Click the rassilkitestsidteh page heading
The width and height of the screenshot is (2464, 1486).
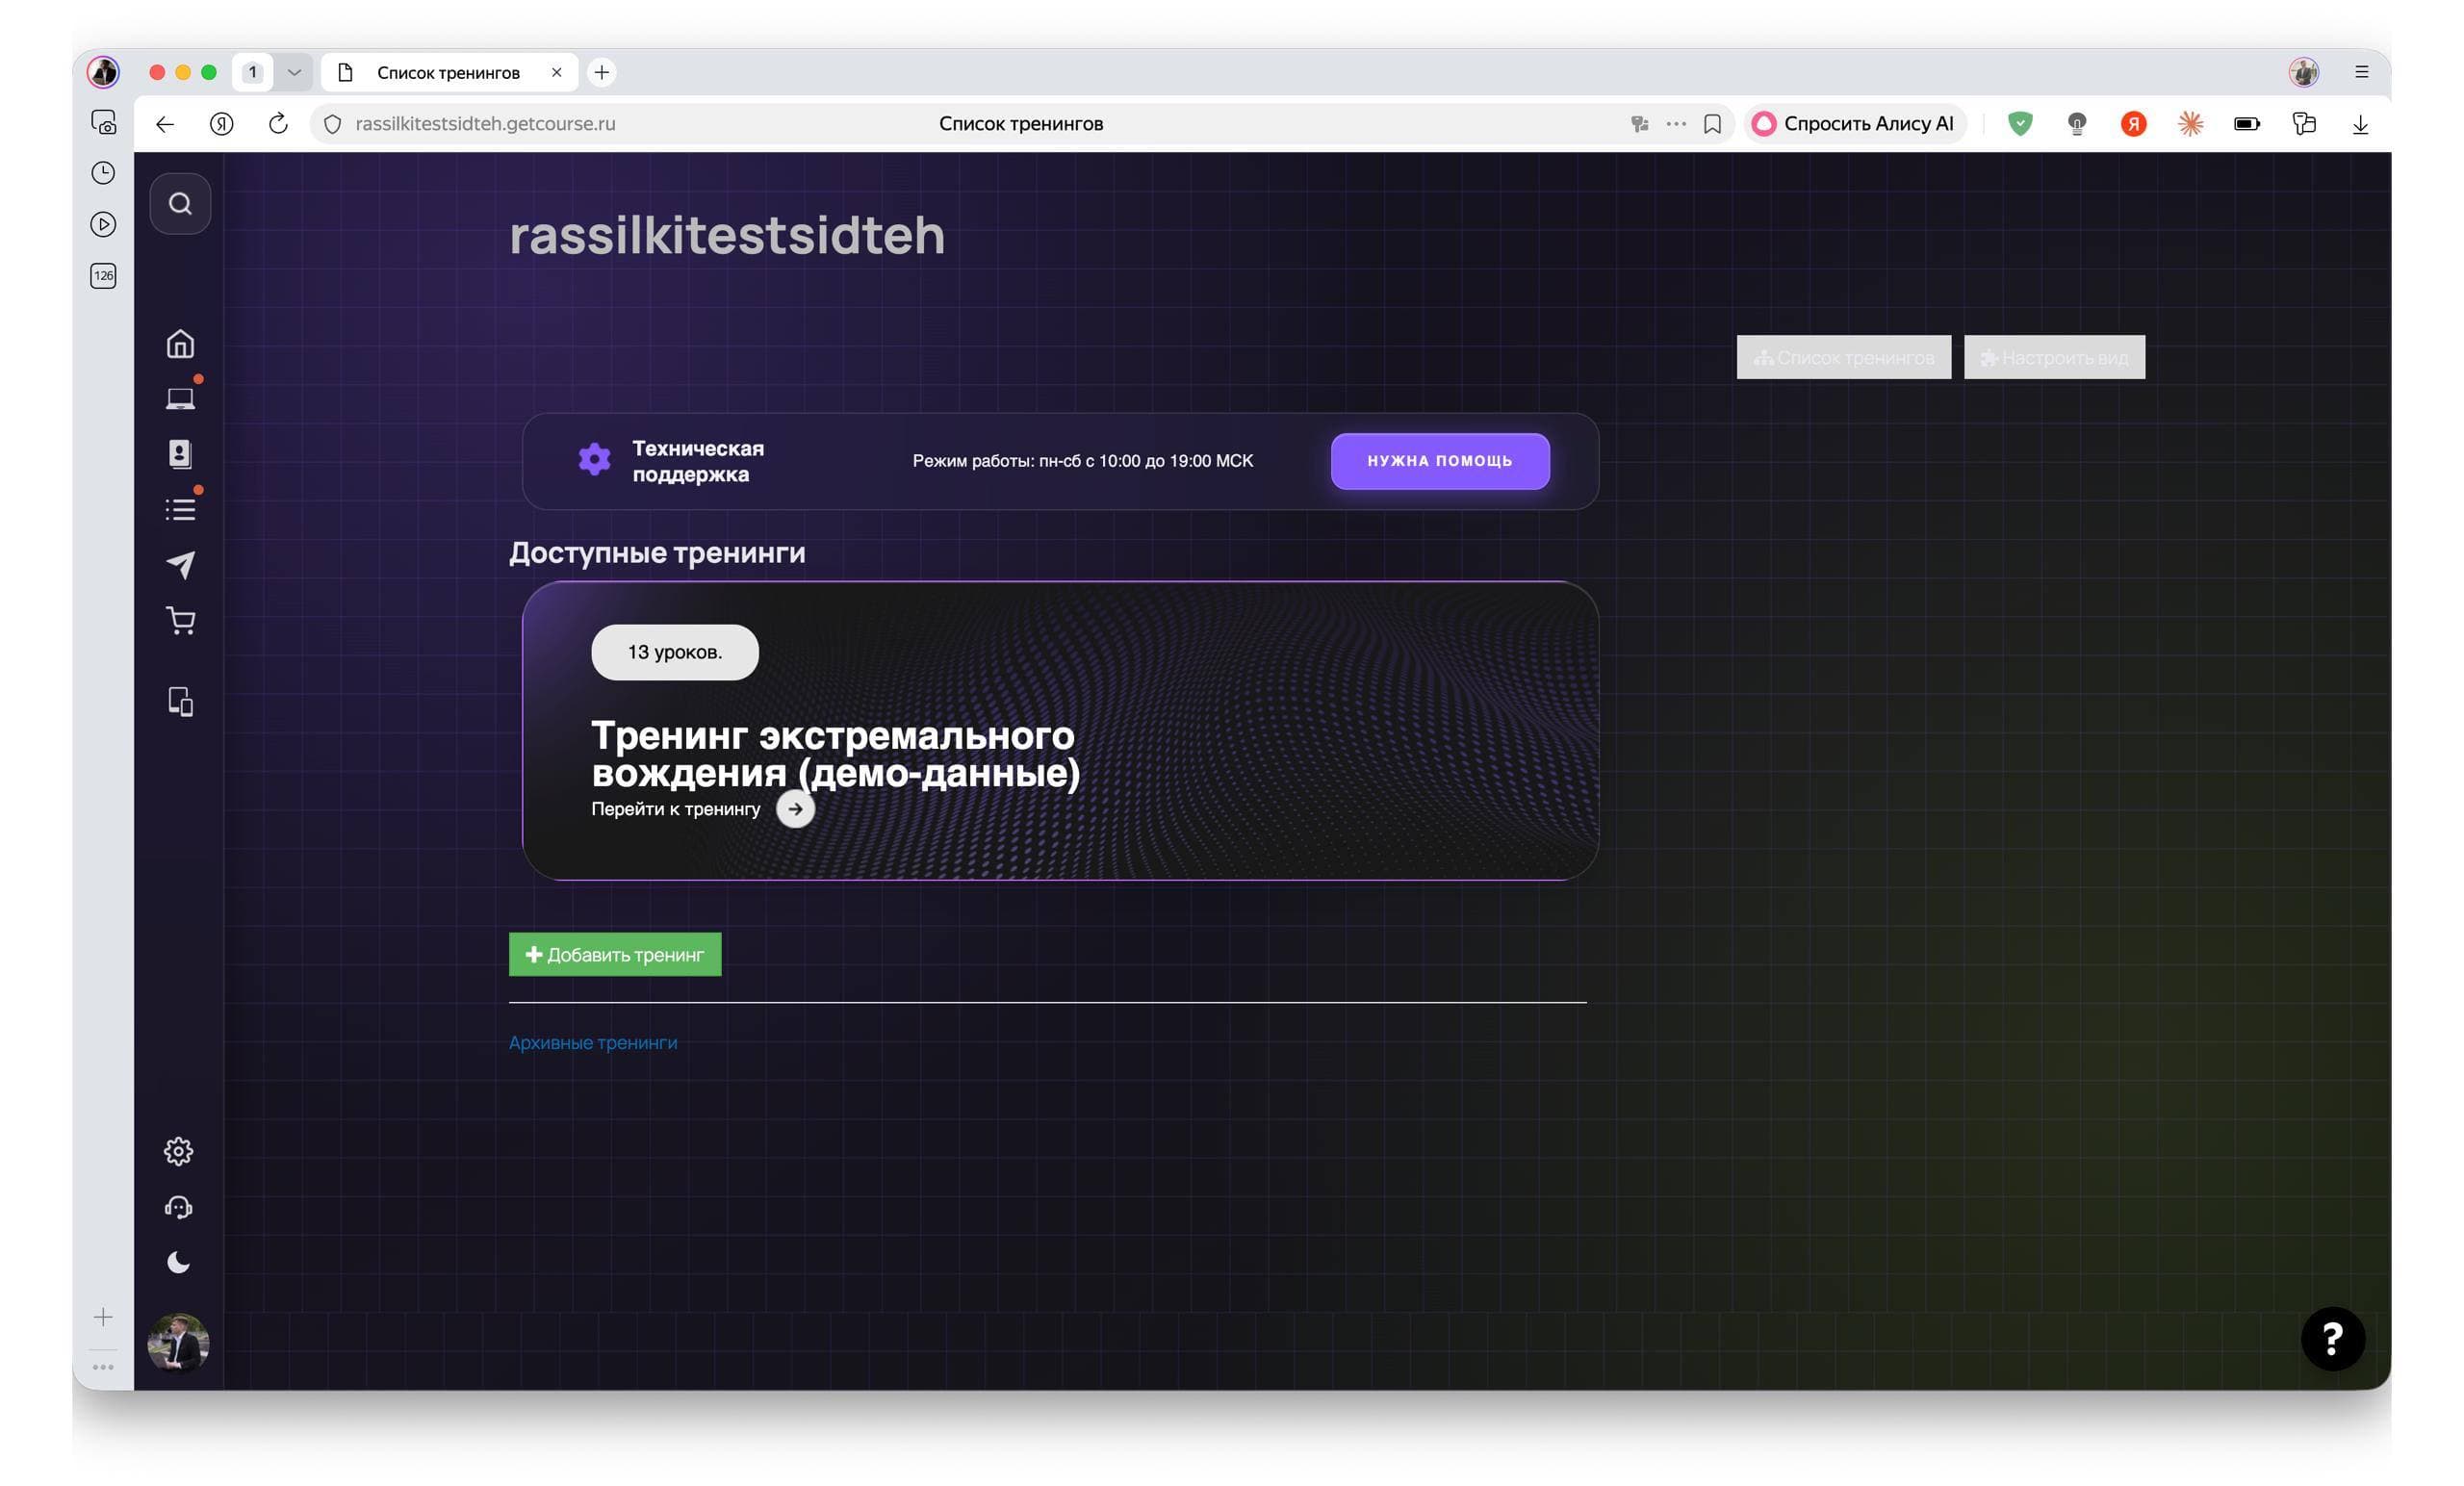(x=727, y=235)
